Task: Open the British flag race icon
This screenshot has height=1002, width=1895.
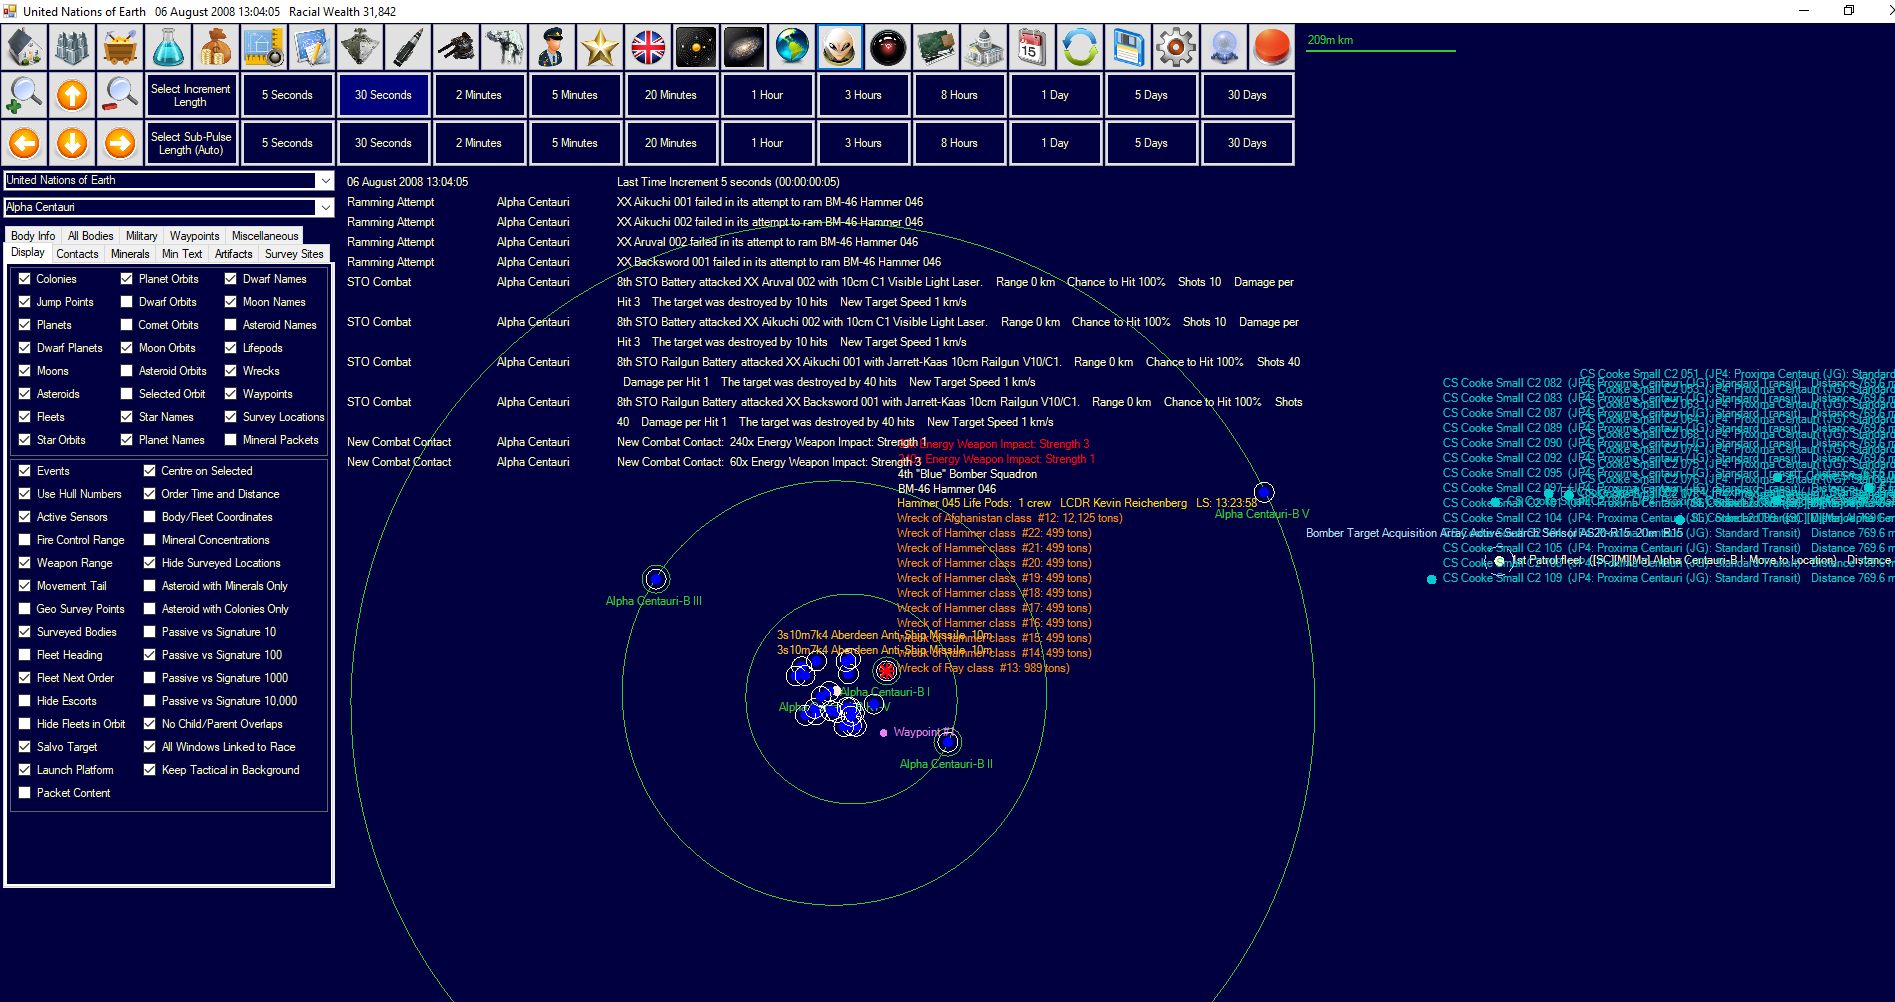Action: (648, 47)
